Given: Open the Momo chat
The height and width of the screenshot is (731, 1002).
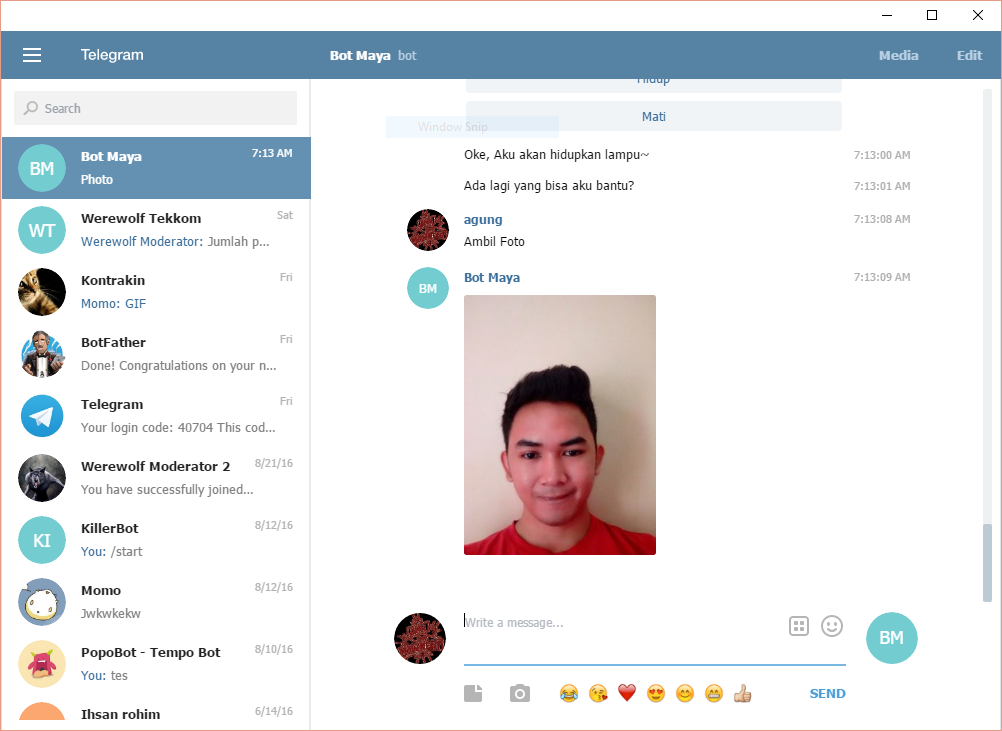Looking at the screenshot, I should pos(156,602).
